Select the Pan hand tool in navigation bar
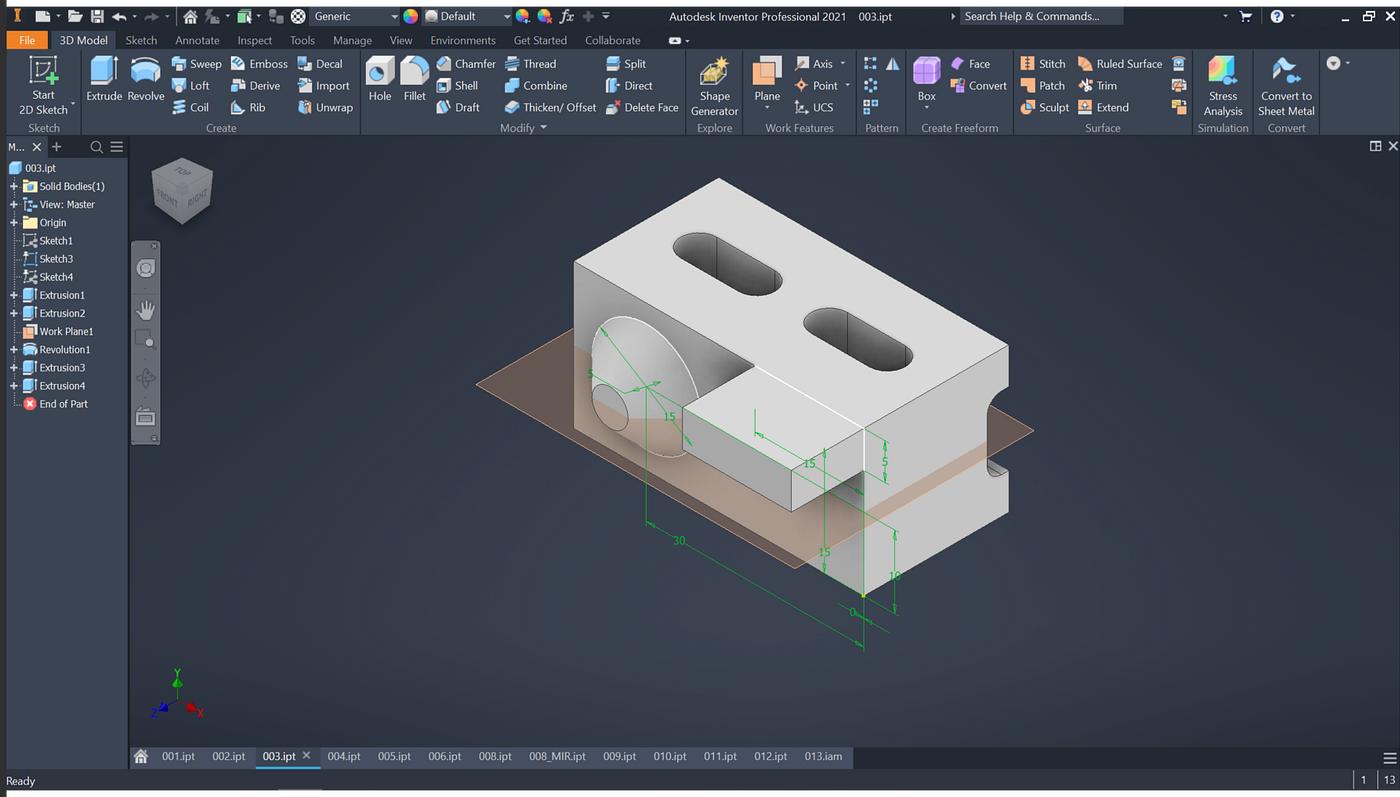1400x797 pixels. click(146, 310)
